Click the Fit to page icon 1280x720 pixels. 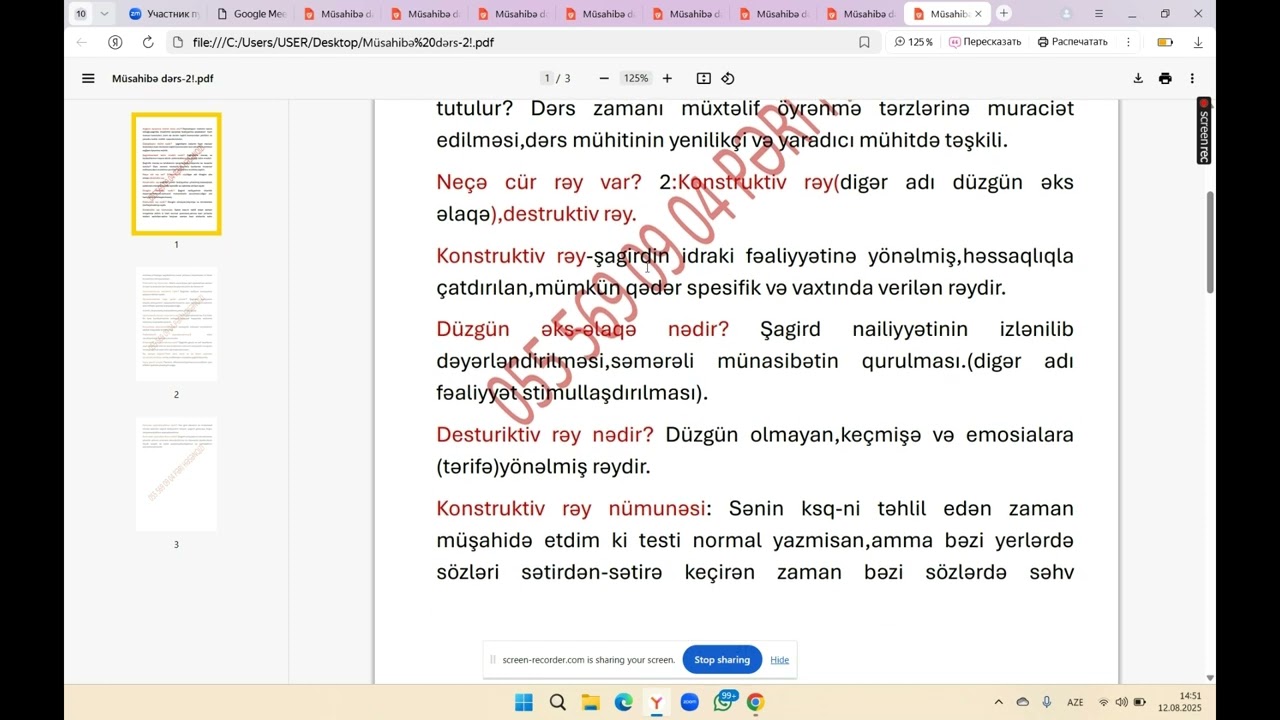tap(704, 78)
